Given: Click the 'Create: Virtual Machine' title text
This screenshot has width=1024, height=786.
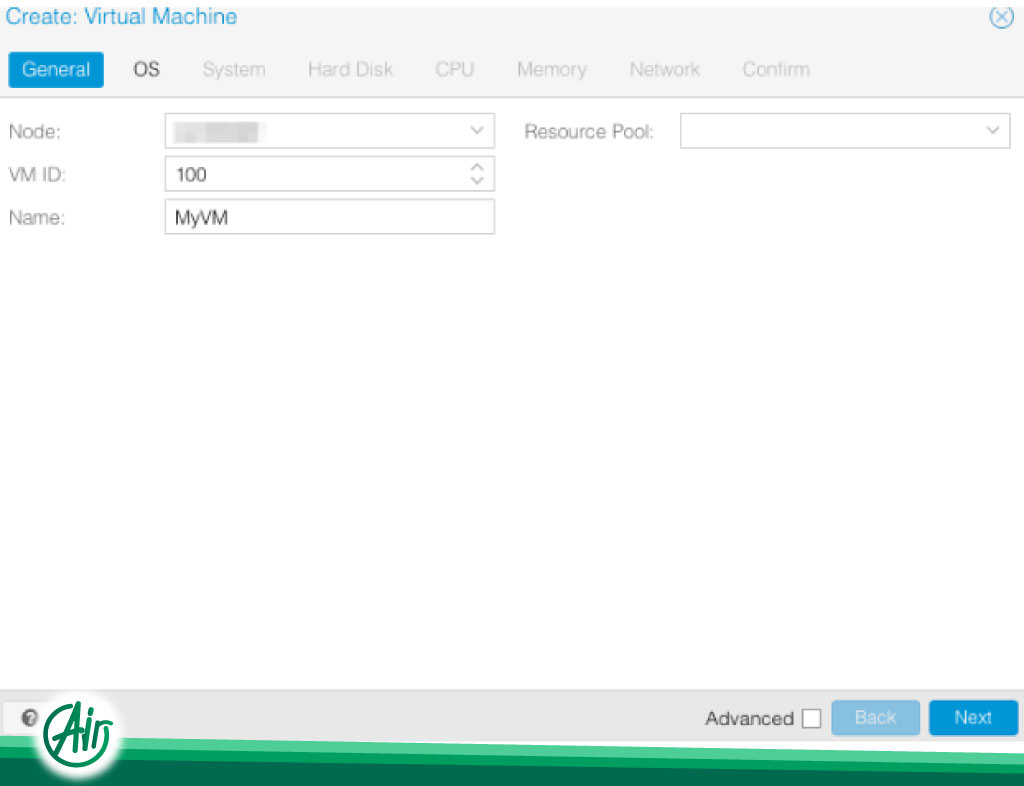Looking at the screenshot, I should click(121, 16).
